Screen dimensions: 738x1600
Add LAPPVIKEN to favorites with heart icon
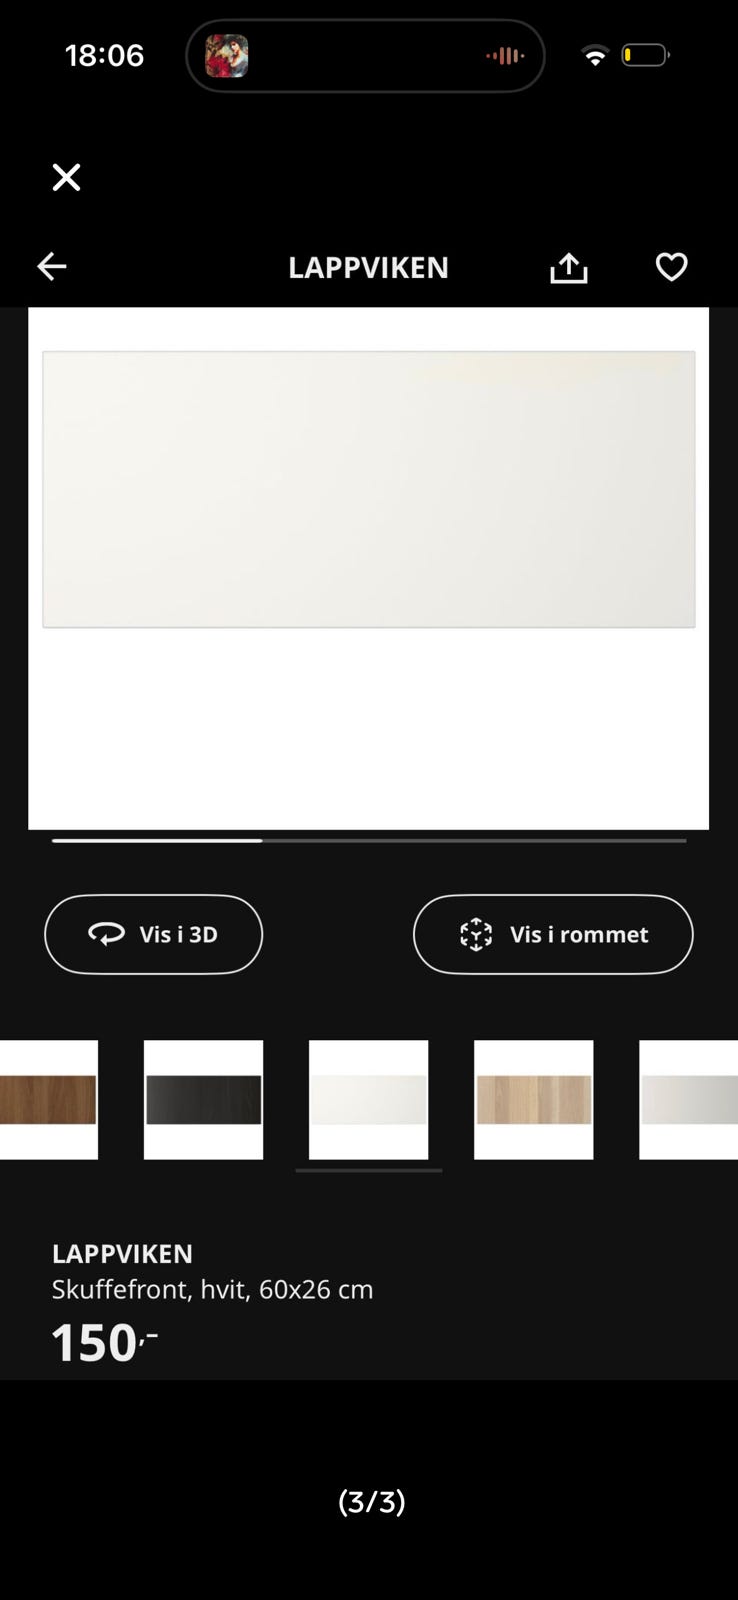671,267
